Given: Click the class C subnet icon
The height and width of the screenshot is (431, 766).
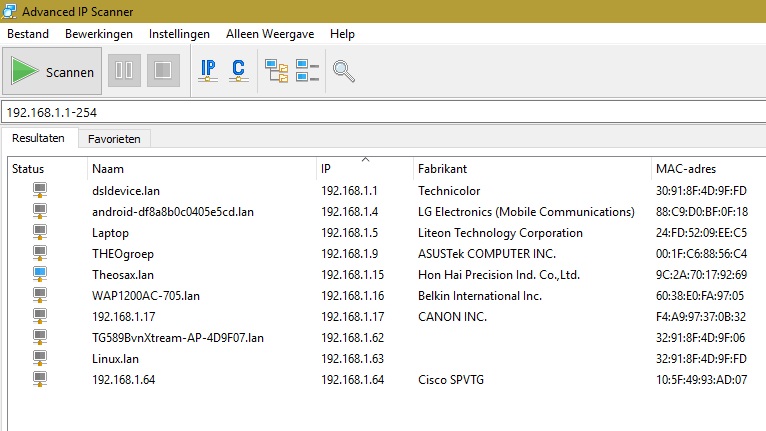Looking at the screenshot, I should click(238, 70).
